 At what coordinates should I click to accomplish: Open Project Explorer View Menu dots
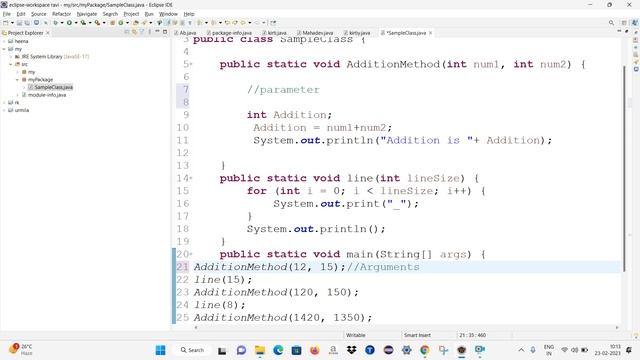pos(149,32)
